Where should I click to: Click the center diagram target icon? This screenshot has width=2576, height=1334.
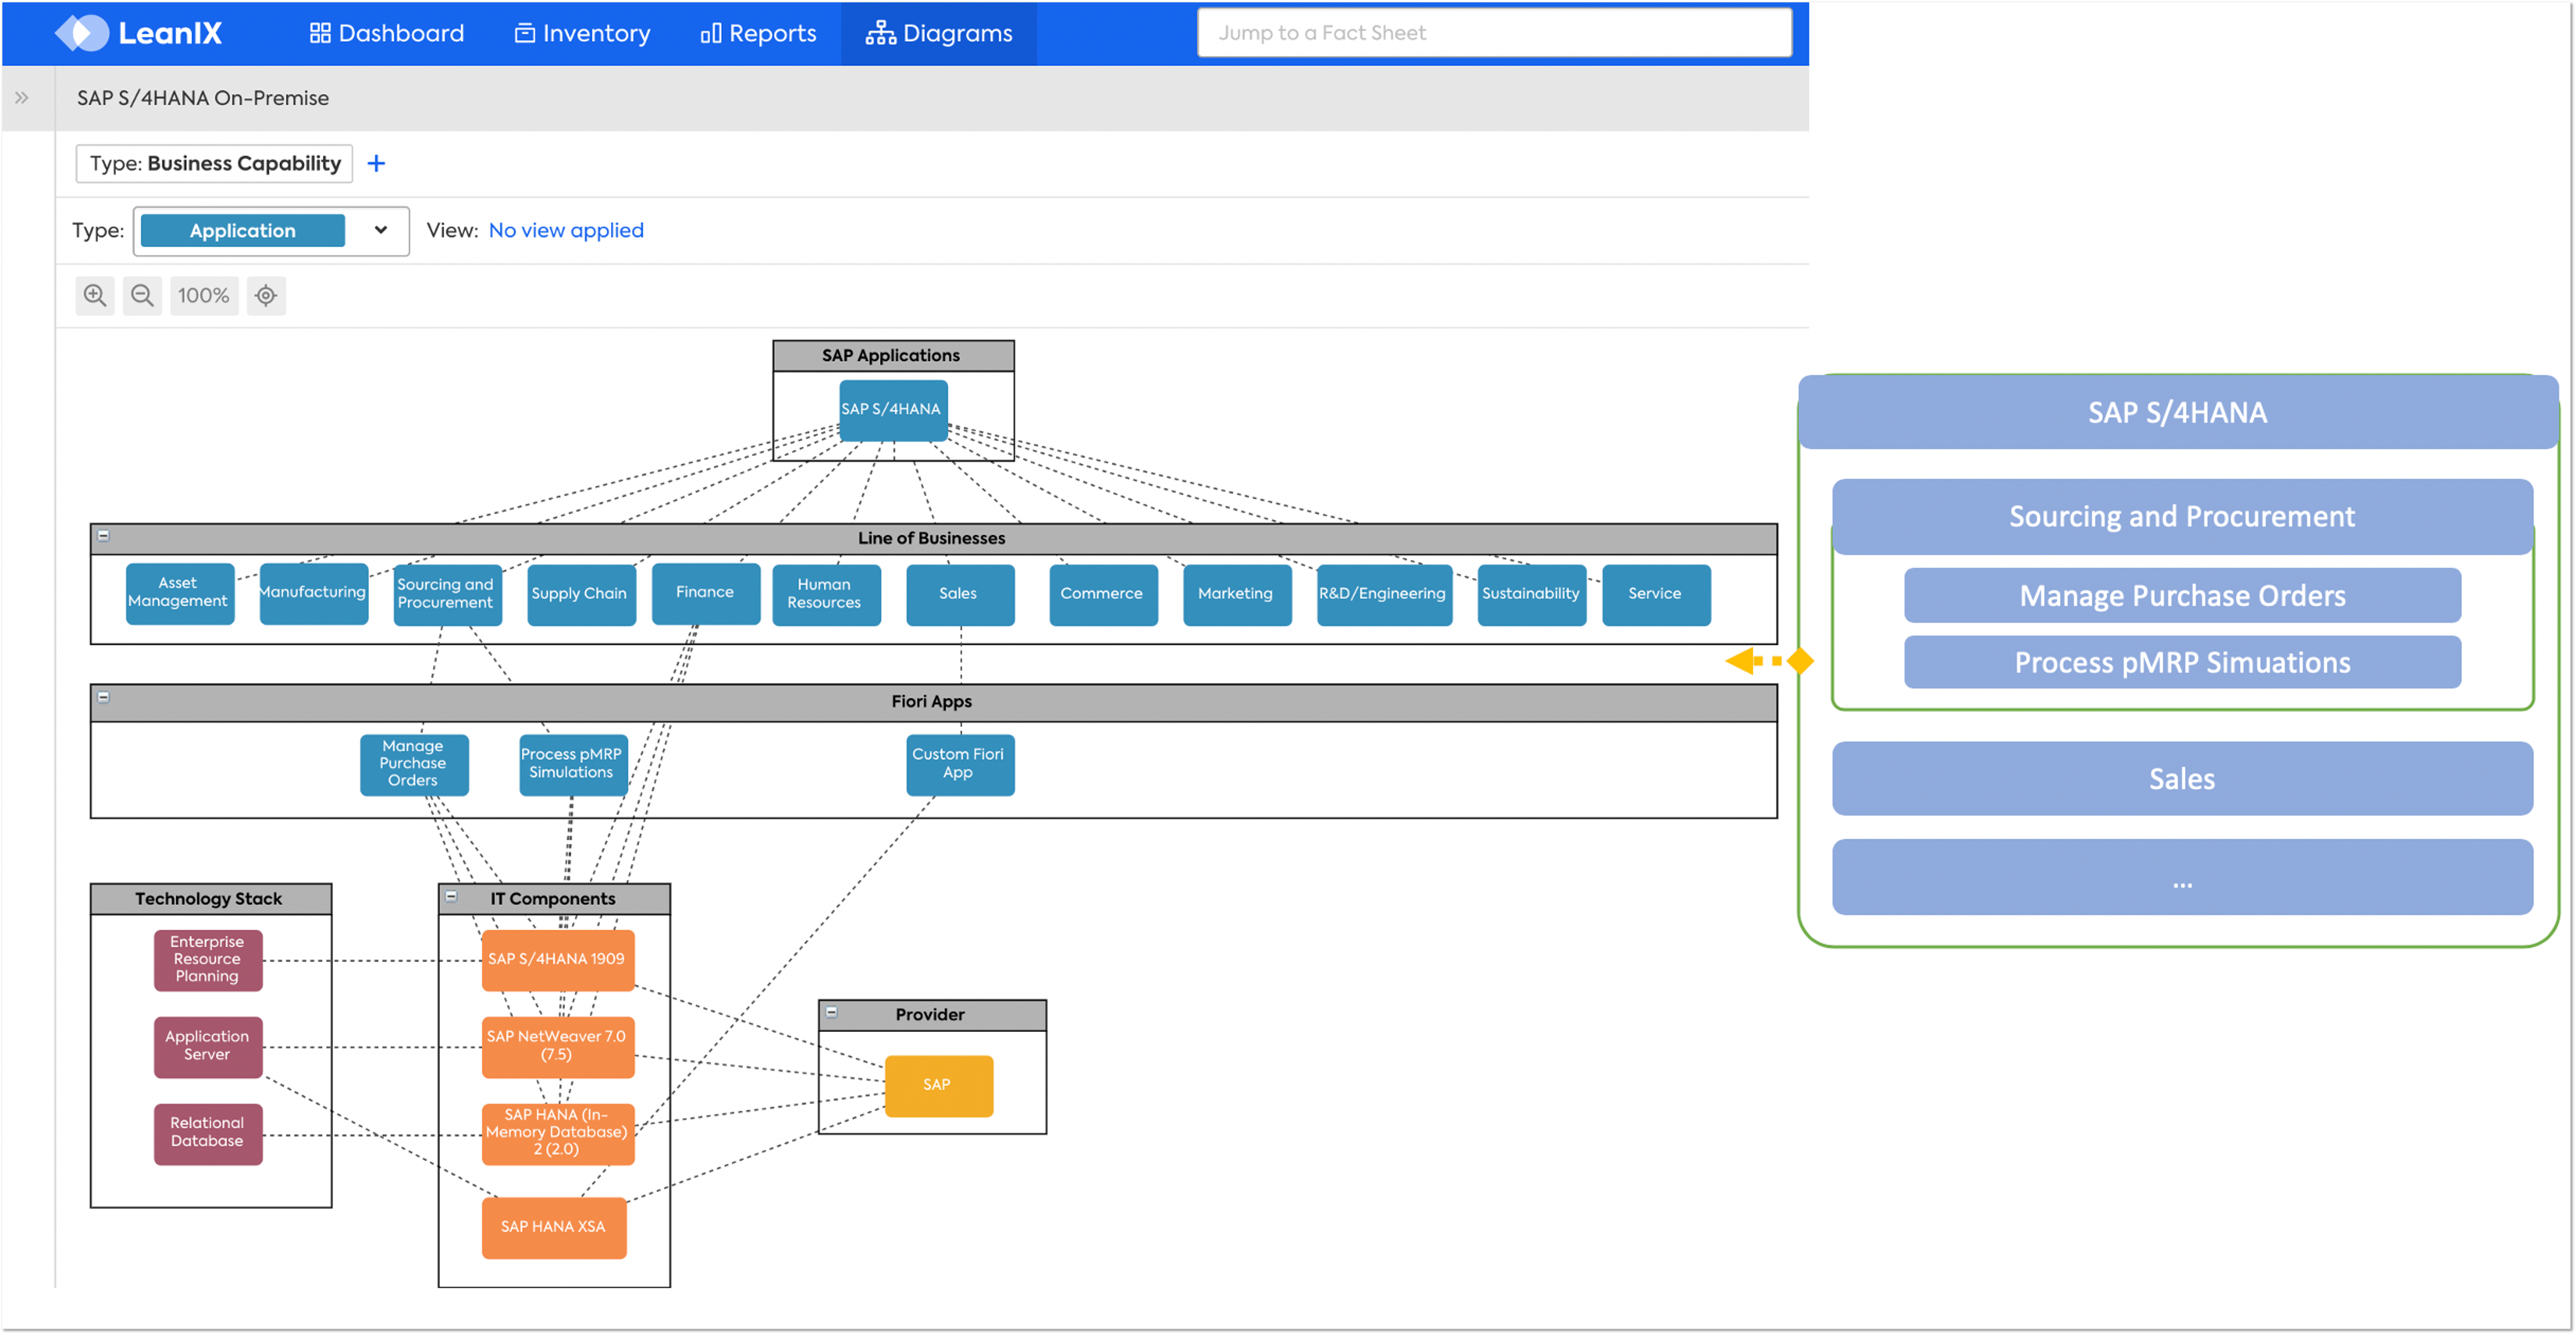(266, 295)
